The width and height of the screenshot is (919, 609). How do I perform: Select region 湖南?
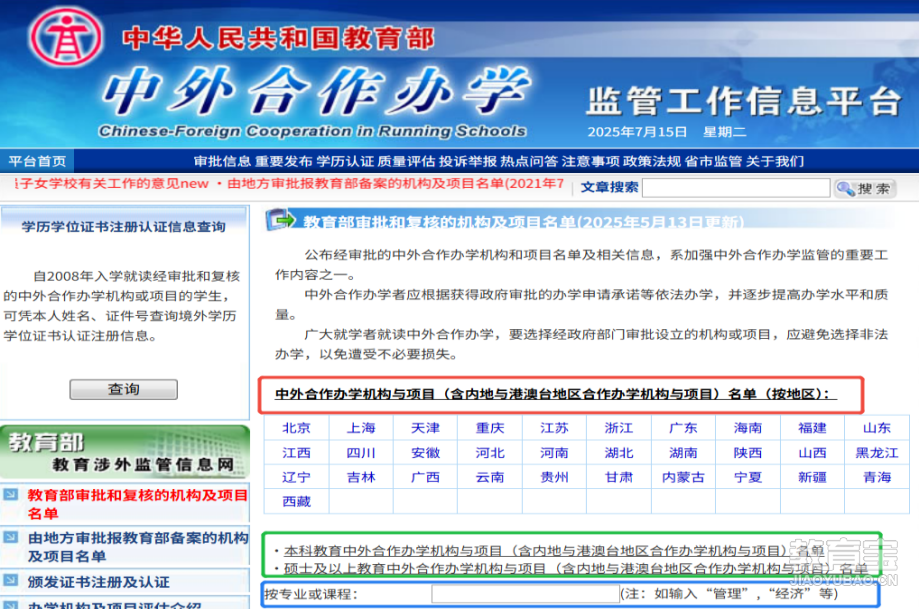click(x=683, y=453)
